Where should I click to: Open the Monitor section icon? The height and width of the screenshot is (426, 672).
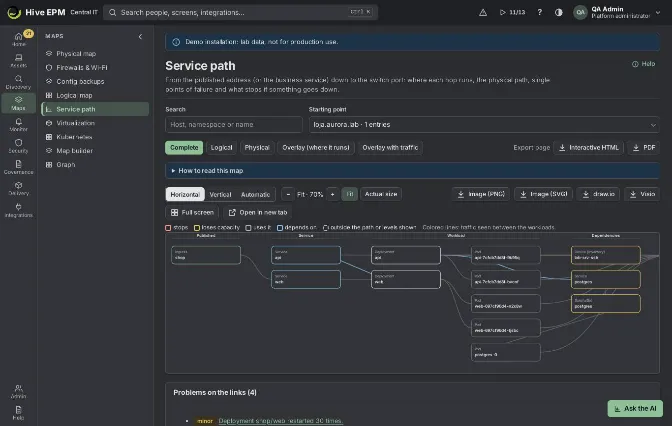(x=18, y=124)
